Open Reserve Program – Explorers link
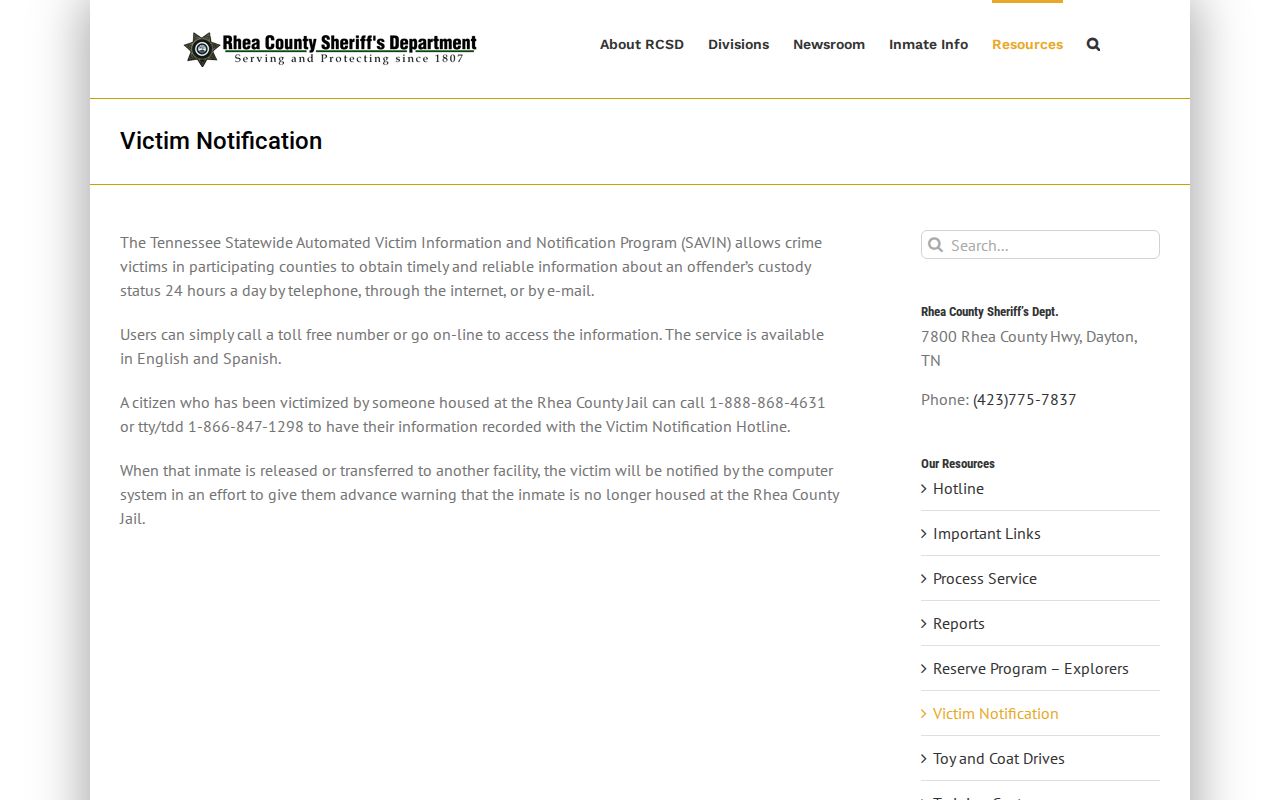This screenshot has height=800, width=1280. [1031, 668]
